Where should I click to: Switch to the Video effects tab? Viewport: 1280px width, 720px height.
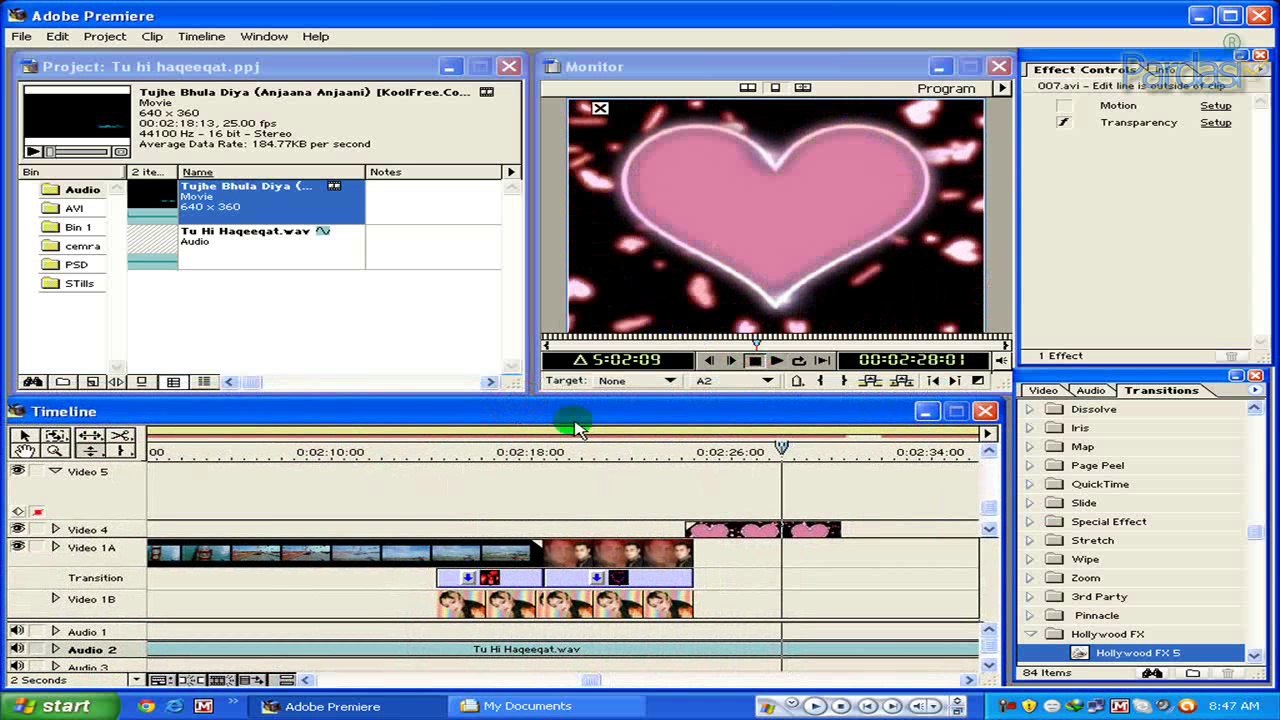click(1043, 391)
